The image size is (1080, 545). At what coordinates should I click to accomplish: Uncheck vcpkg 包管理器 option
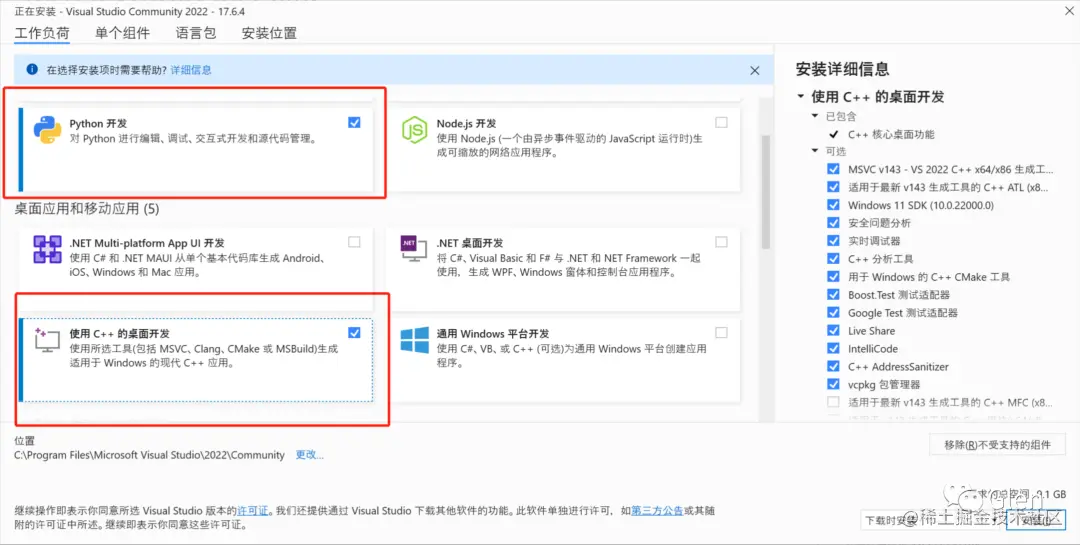point(833,384)
